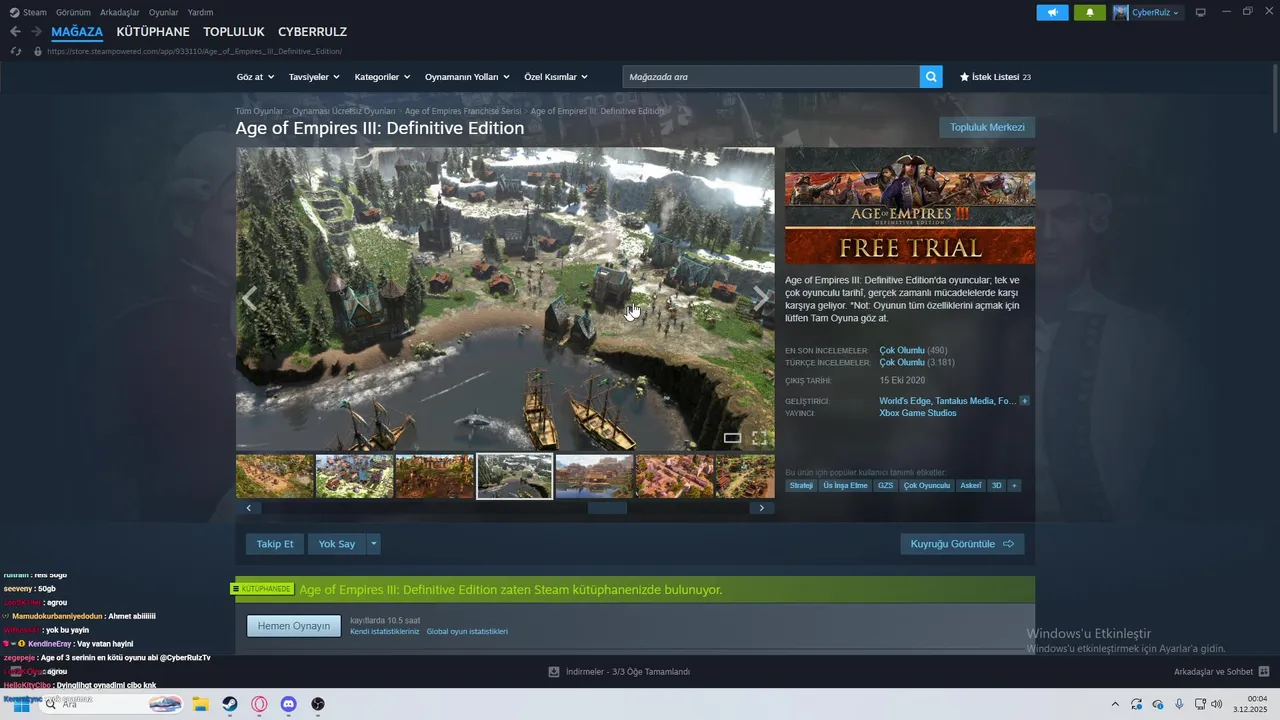Open Opera GX browser from the taskbar

pyautogui.click(x=259, y=704)
